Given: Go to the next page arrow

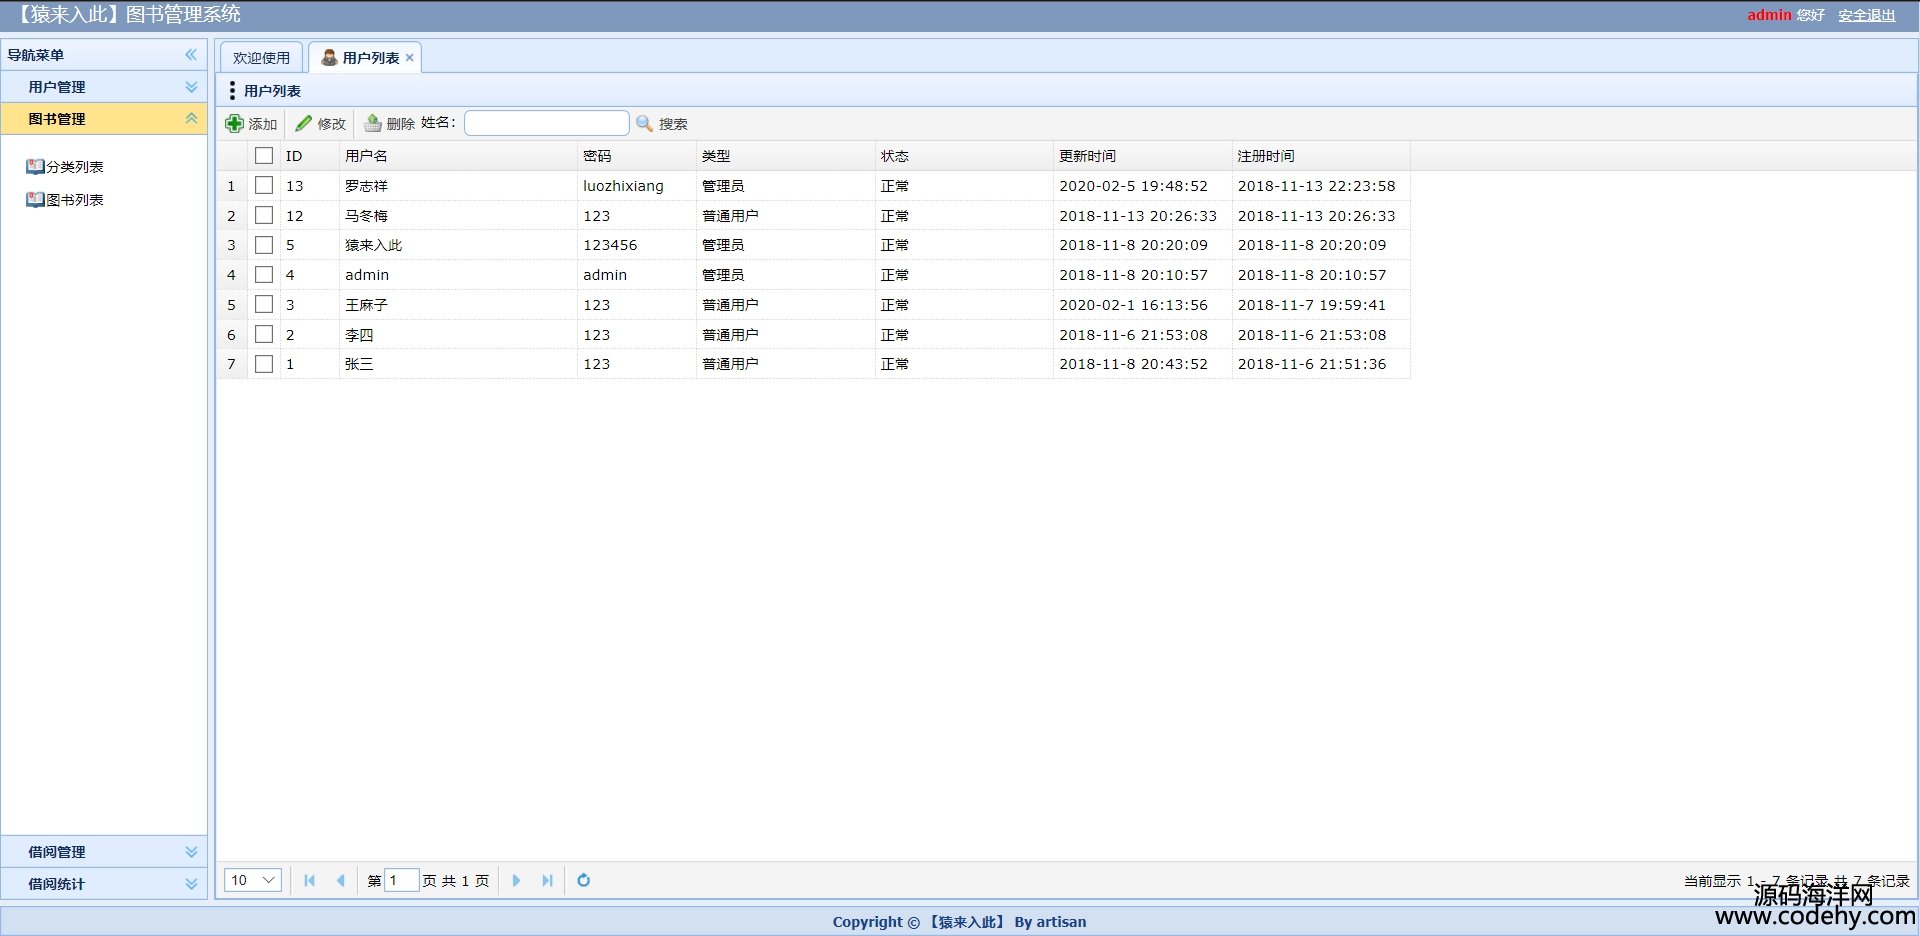Looking at the screenshot, I should pyautogui.click(x=516, y=880).
